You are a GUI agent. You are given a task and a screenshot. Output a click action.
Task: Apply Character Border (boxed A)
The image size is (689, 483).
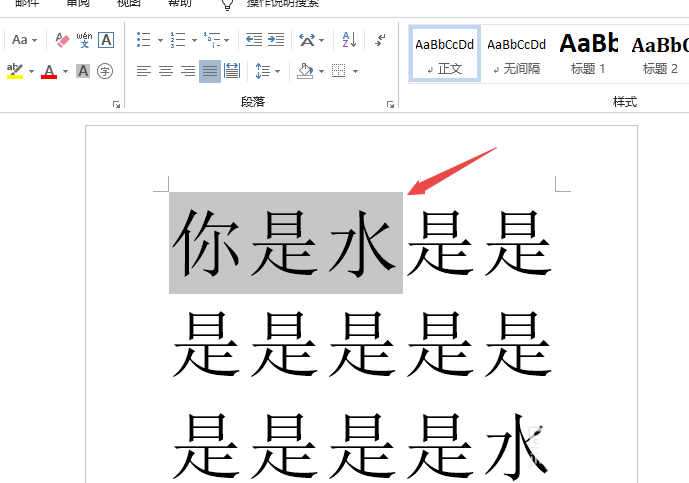point(106,40)
